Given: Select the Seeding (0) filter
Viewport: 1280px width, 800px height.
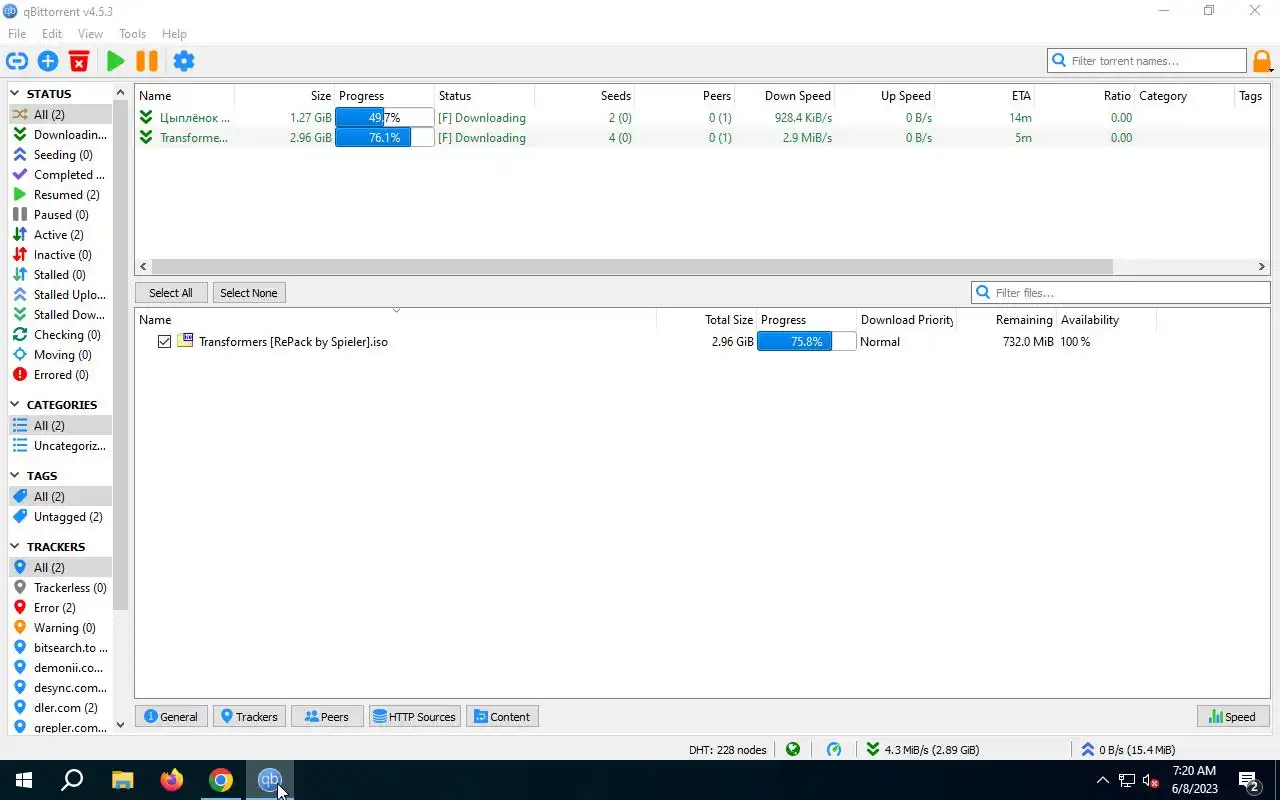Looking at the screenshot, I should (60, 155).
